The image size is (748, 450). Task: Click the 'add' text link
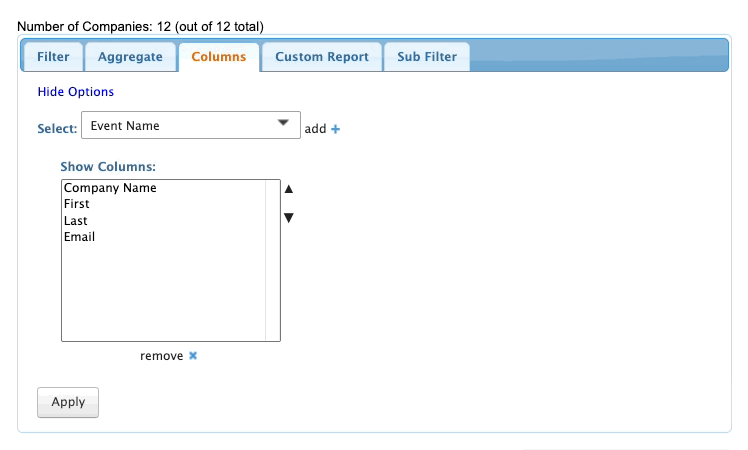coord(315,129)
